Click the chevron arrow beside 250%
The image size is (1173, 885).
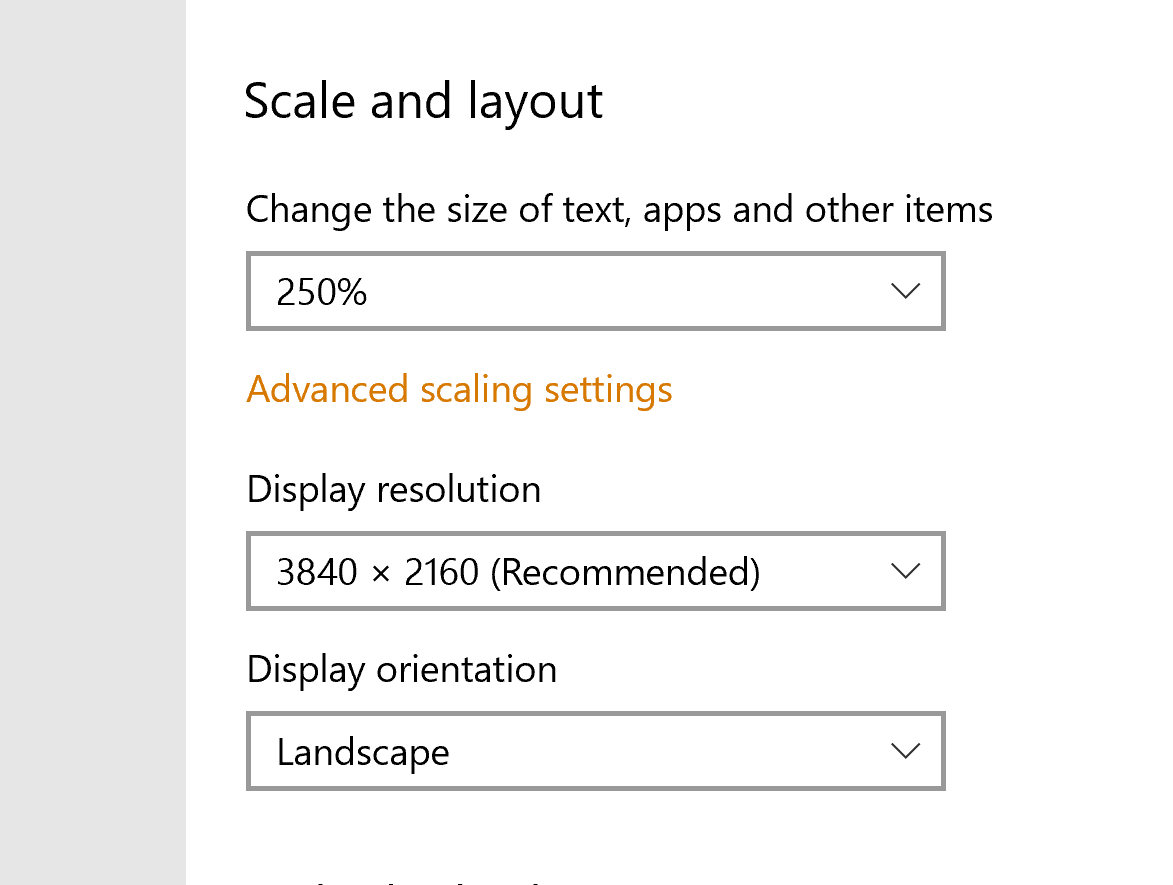905,291
